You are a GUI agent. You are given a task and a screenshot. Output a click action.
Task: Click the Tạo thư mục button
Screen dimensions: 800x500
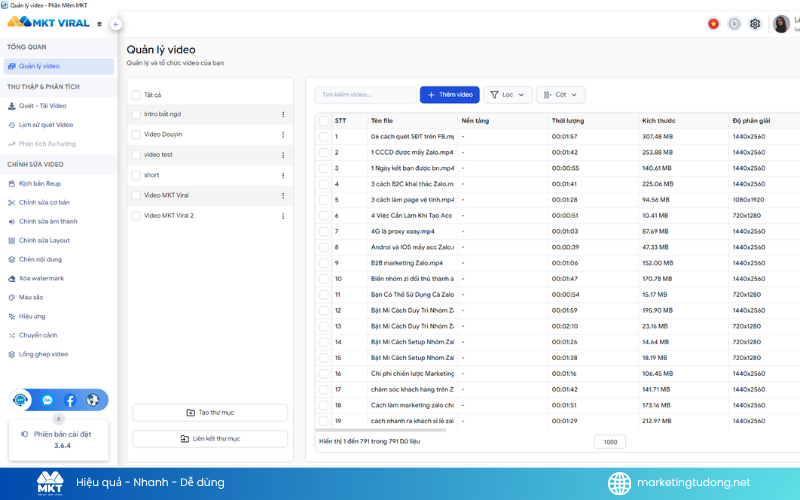tap(210, 413)
